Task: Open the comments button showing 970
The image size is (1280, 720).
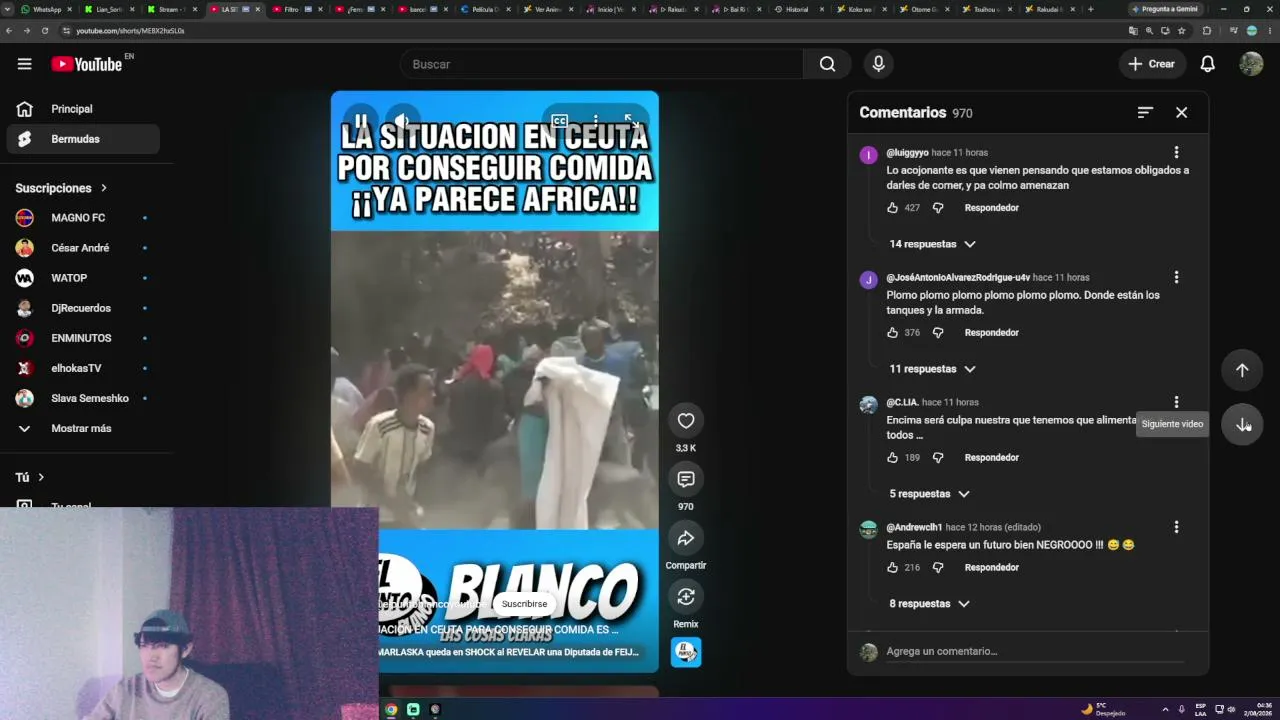Action: pyautogui.click(x=686, y=480)
